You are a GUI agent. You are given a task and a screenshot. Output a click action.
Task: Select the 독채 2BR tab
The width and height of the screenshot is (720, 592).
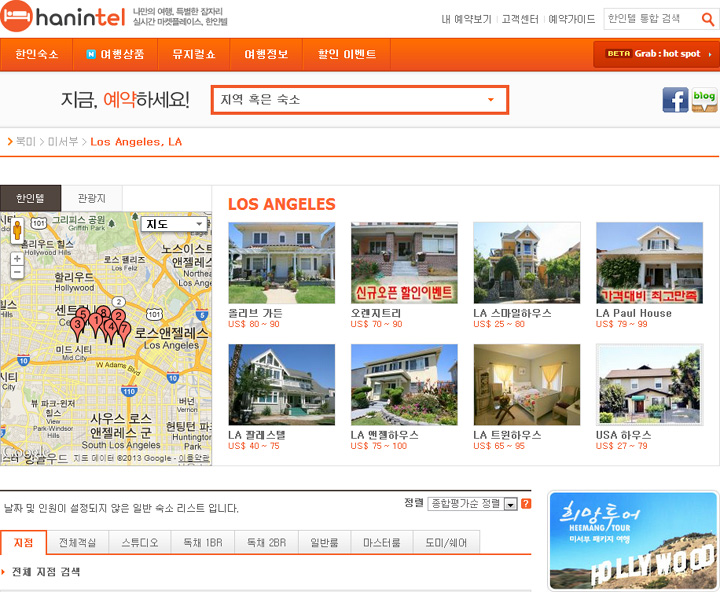(x=266, y=543)
